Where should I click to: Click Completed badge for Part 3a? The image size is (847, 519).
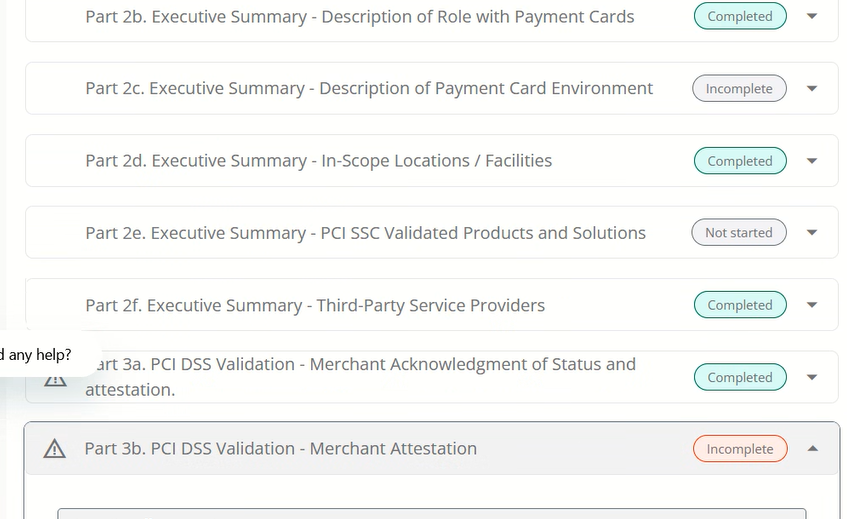[x=740, y=378]
